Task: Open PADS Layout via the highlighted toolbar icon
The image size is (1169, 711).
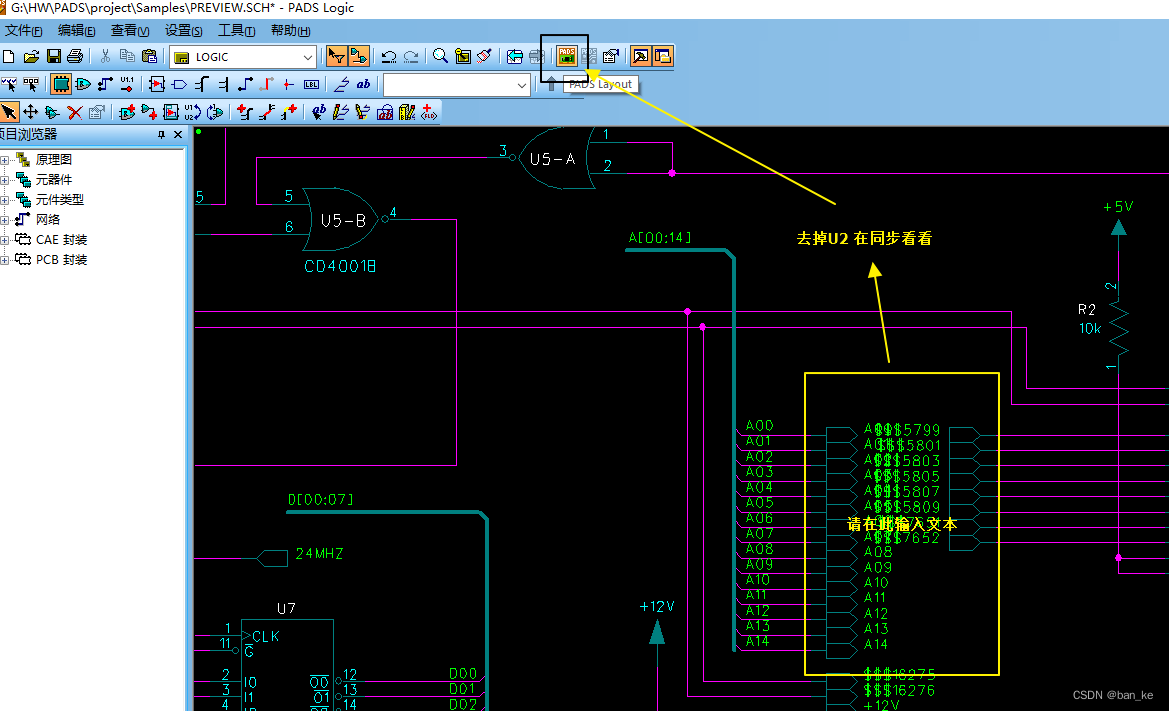Action: pyautogui.click(x=566, y=57)
